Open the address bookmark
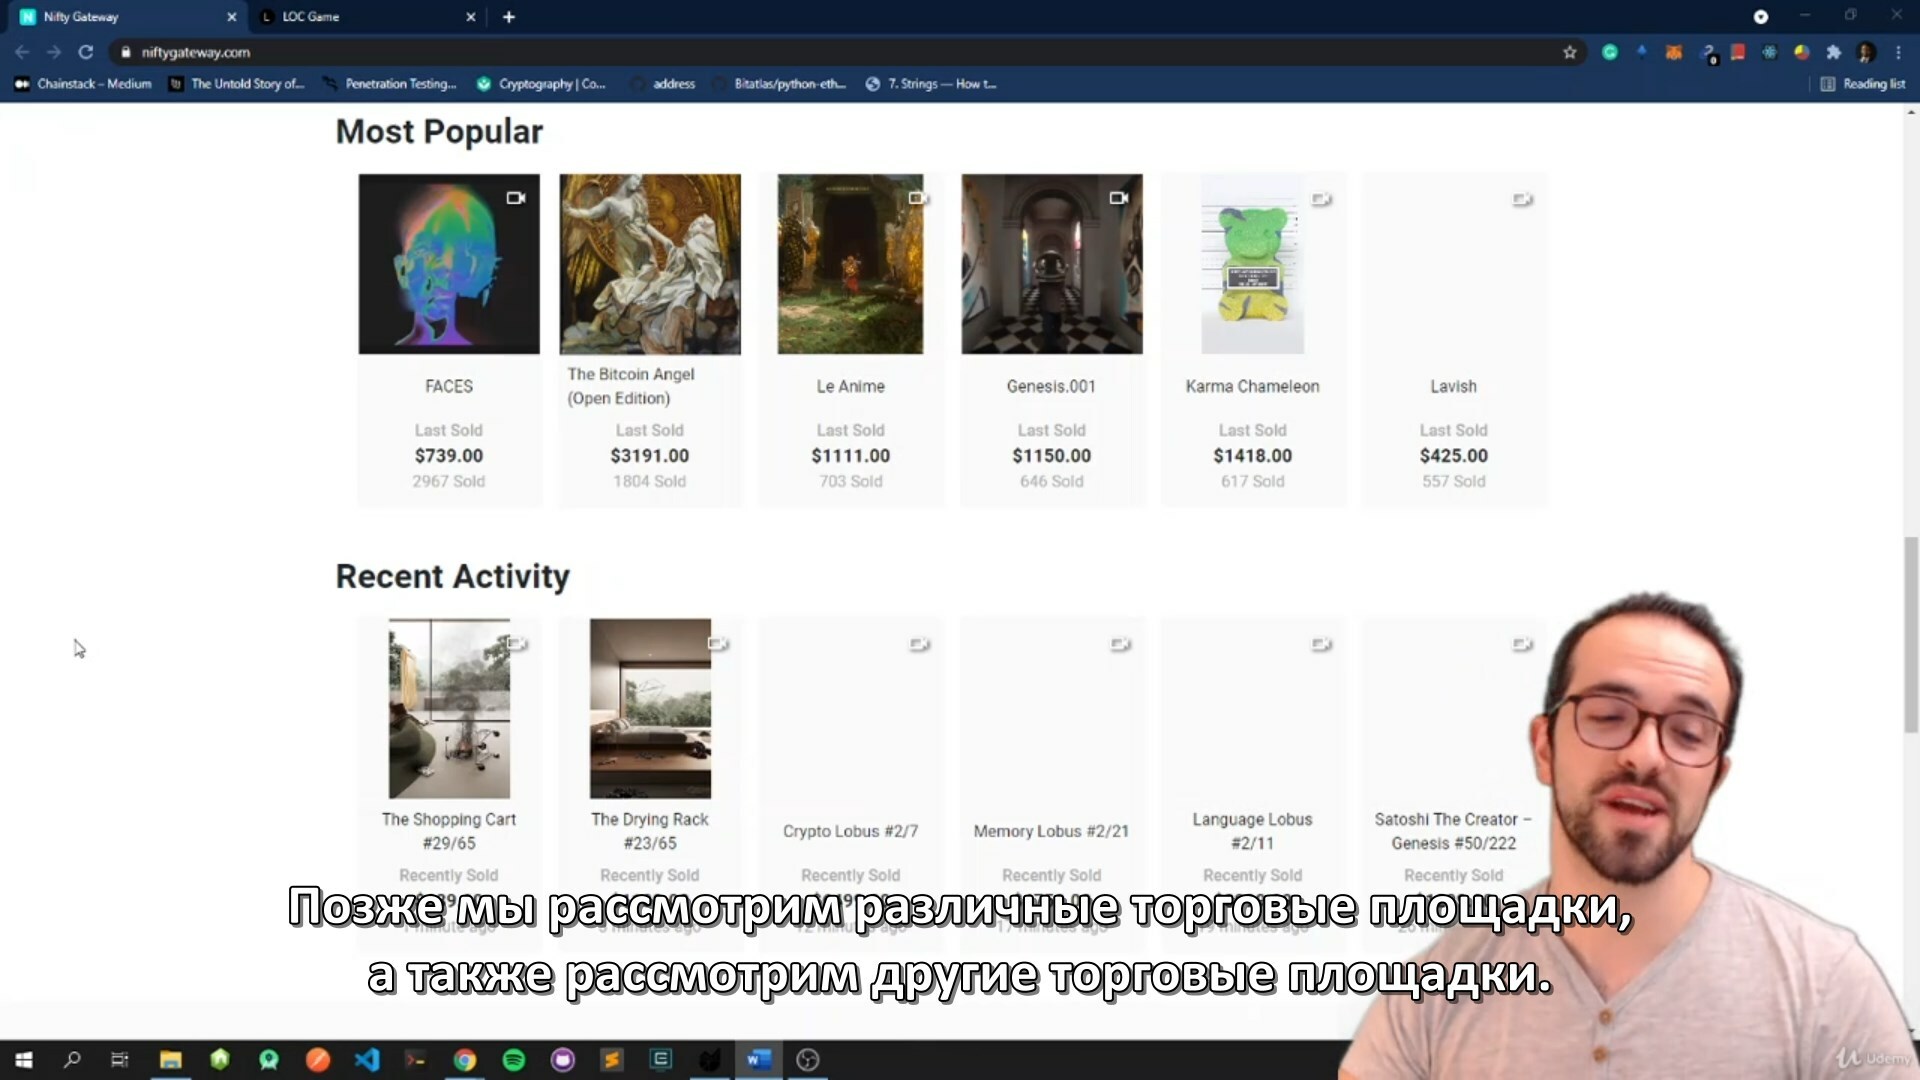 (x=663, y=84)
